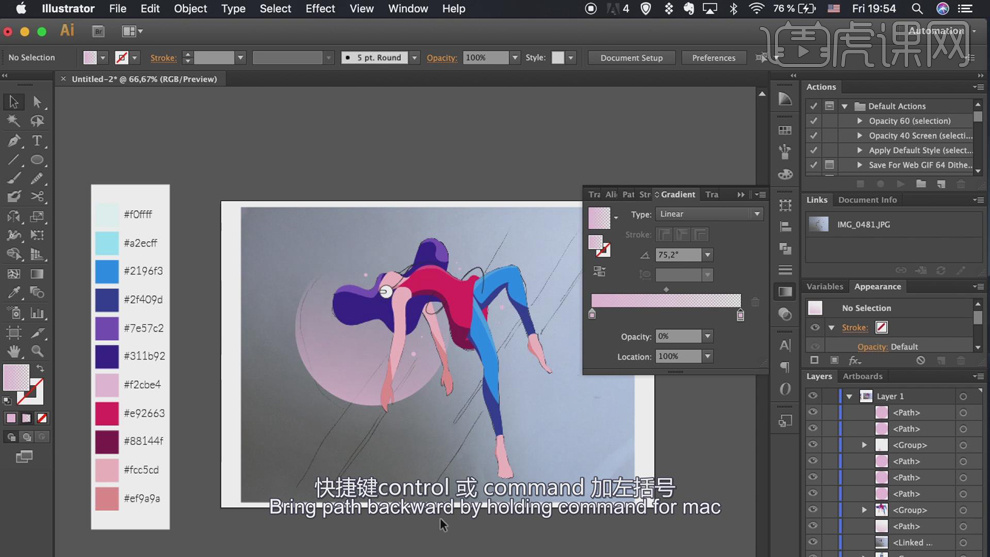Select the Hand tool
The width and height of the screenshot is (990, 557).
pos(14,351)
